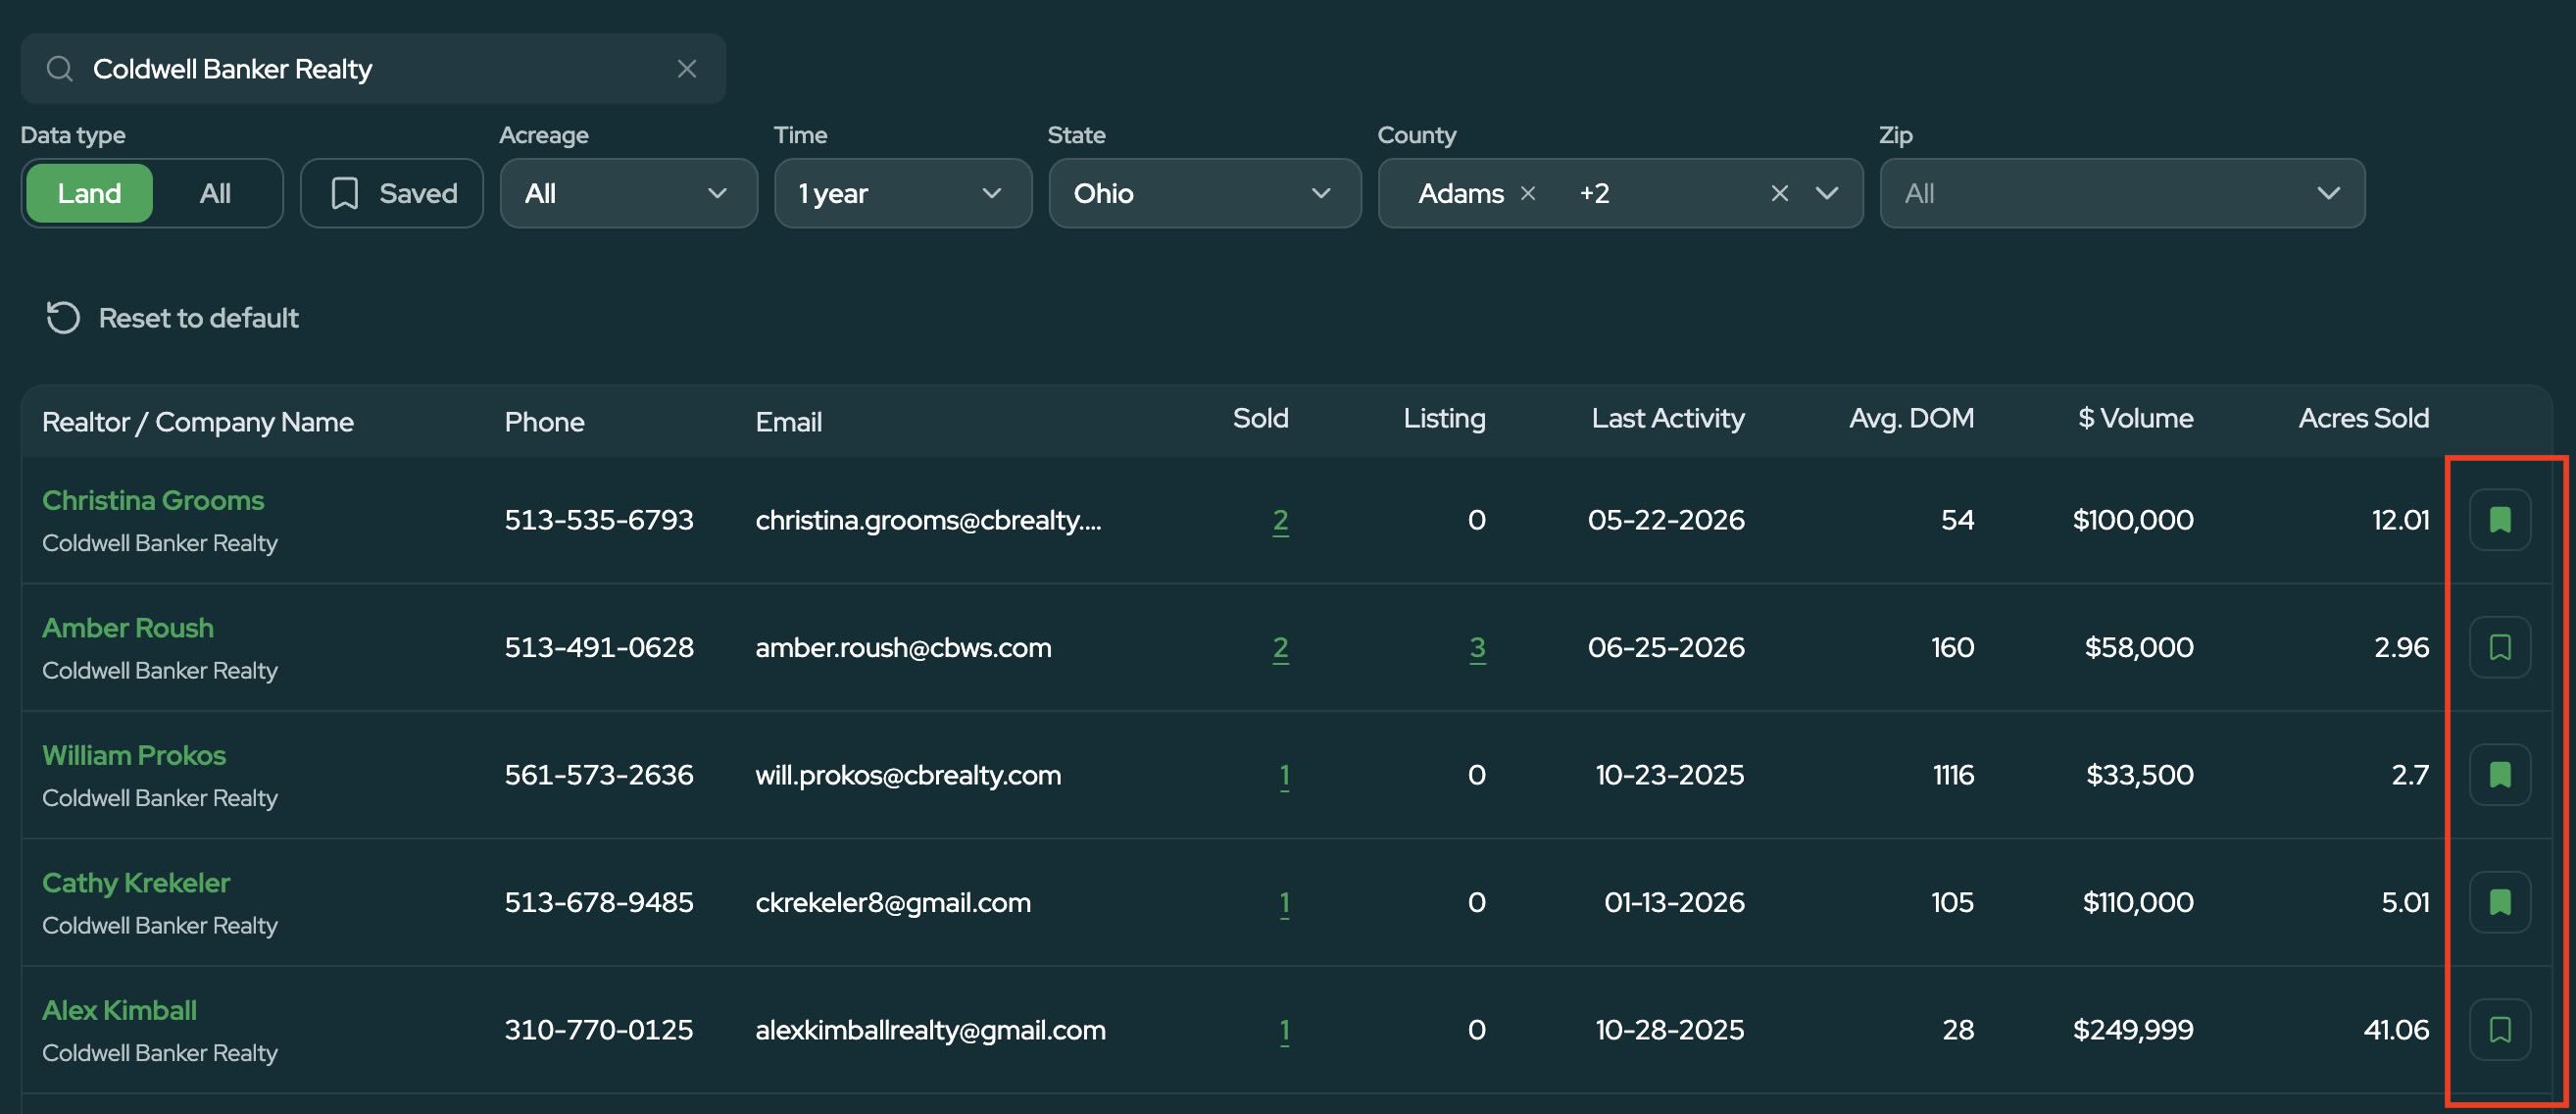Click acres sold value 41.06
2576x1114 pixels.
(2396, 1030)
